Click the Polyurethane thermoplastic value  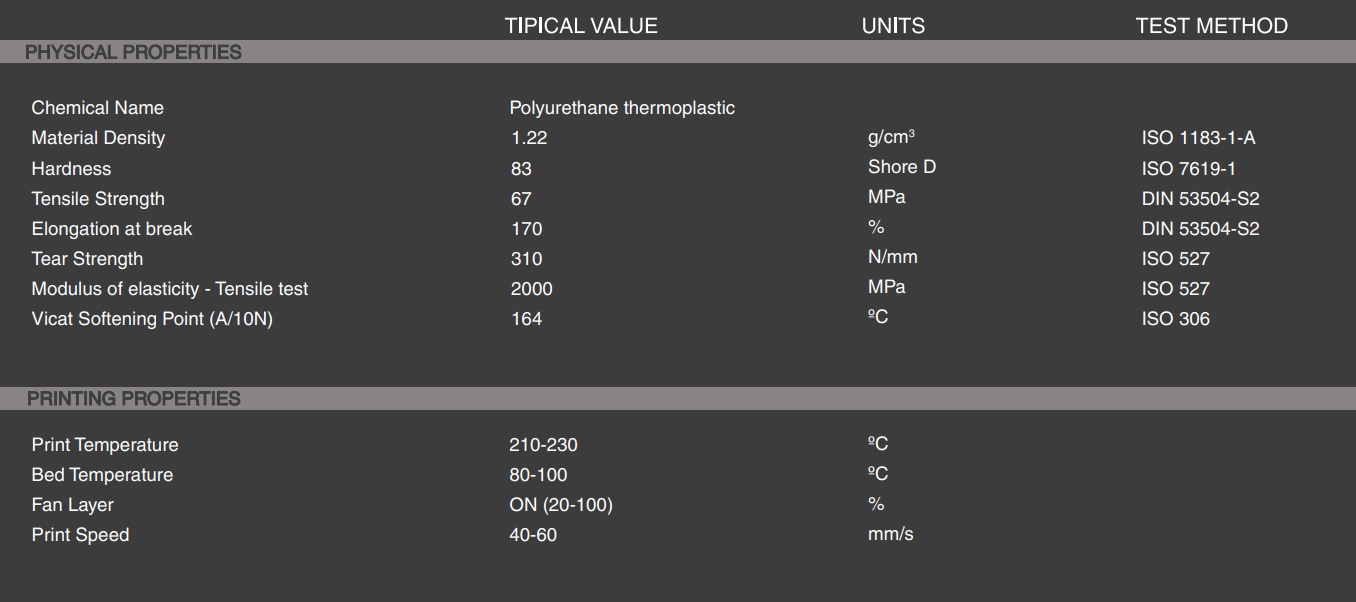click(622, 108)
